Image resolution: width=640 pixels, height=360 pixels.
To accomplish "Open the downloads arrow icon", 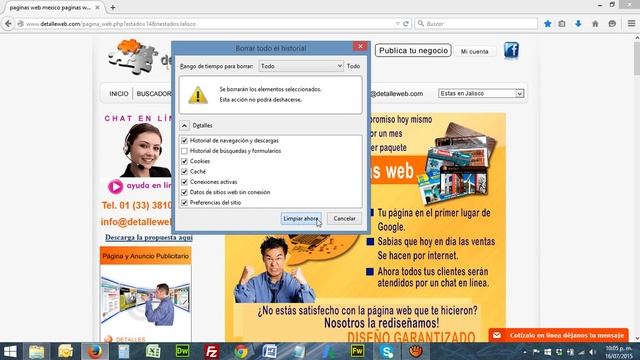I will (578, 24).
